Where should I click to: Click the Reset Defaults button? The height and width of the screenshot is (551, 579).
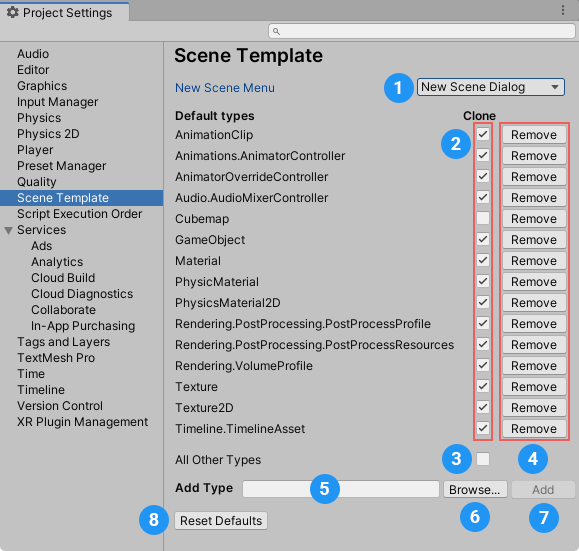[221, 521]
